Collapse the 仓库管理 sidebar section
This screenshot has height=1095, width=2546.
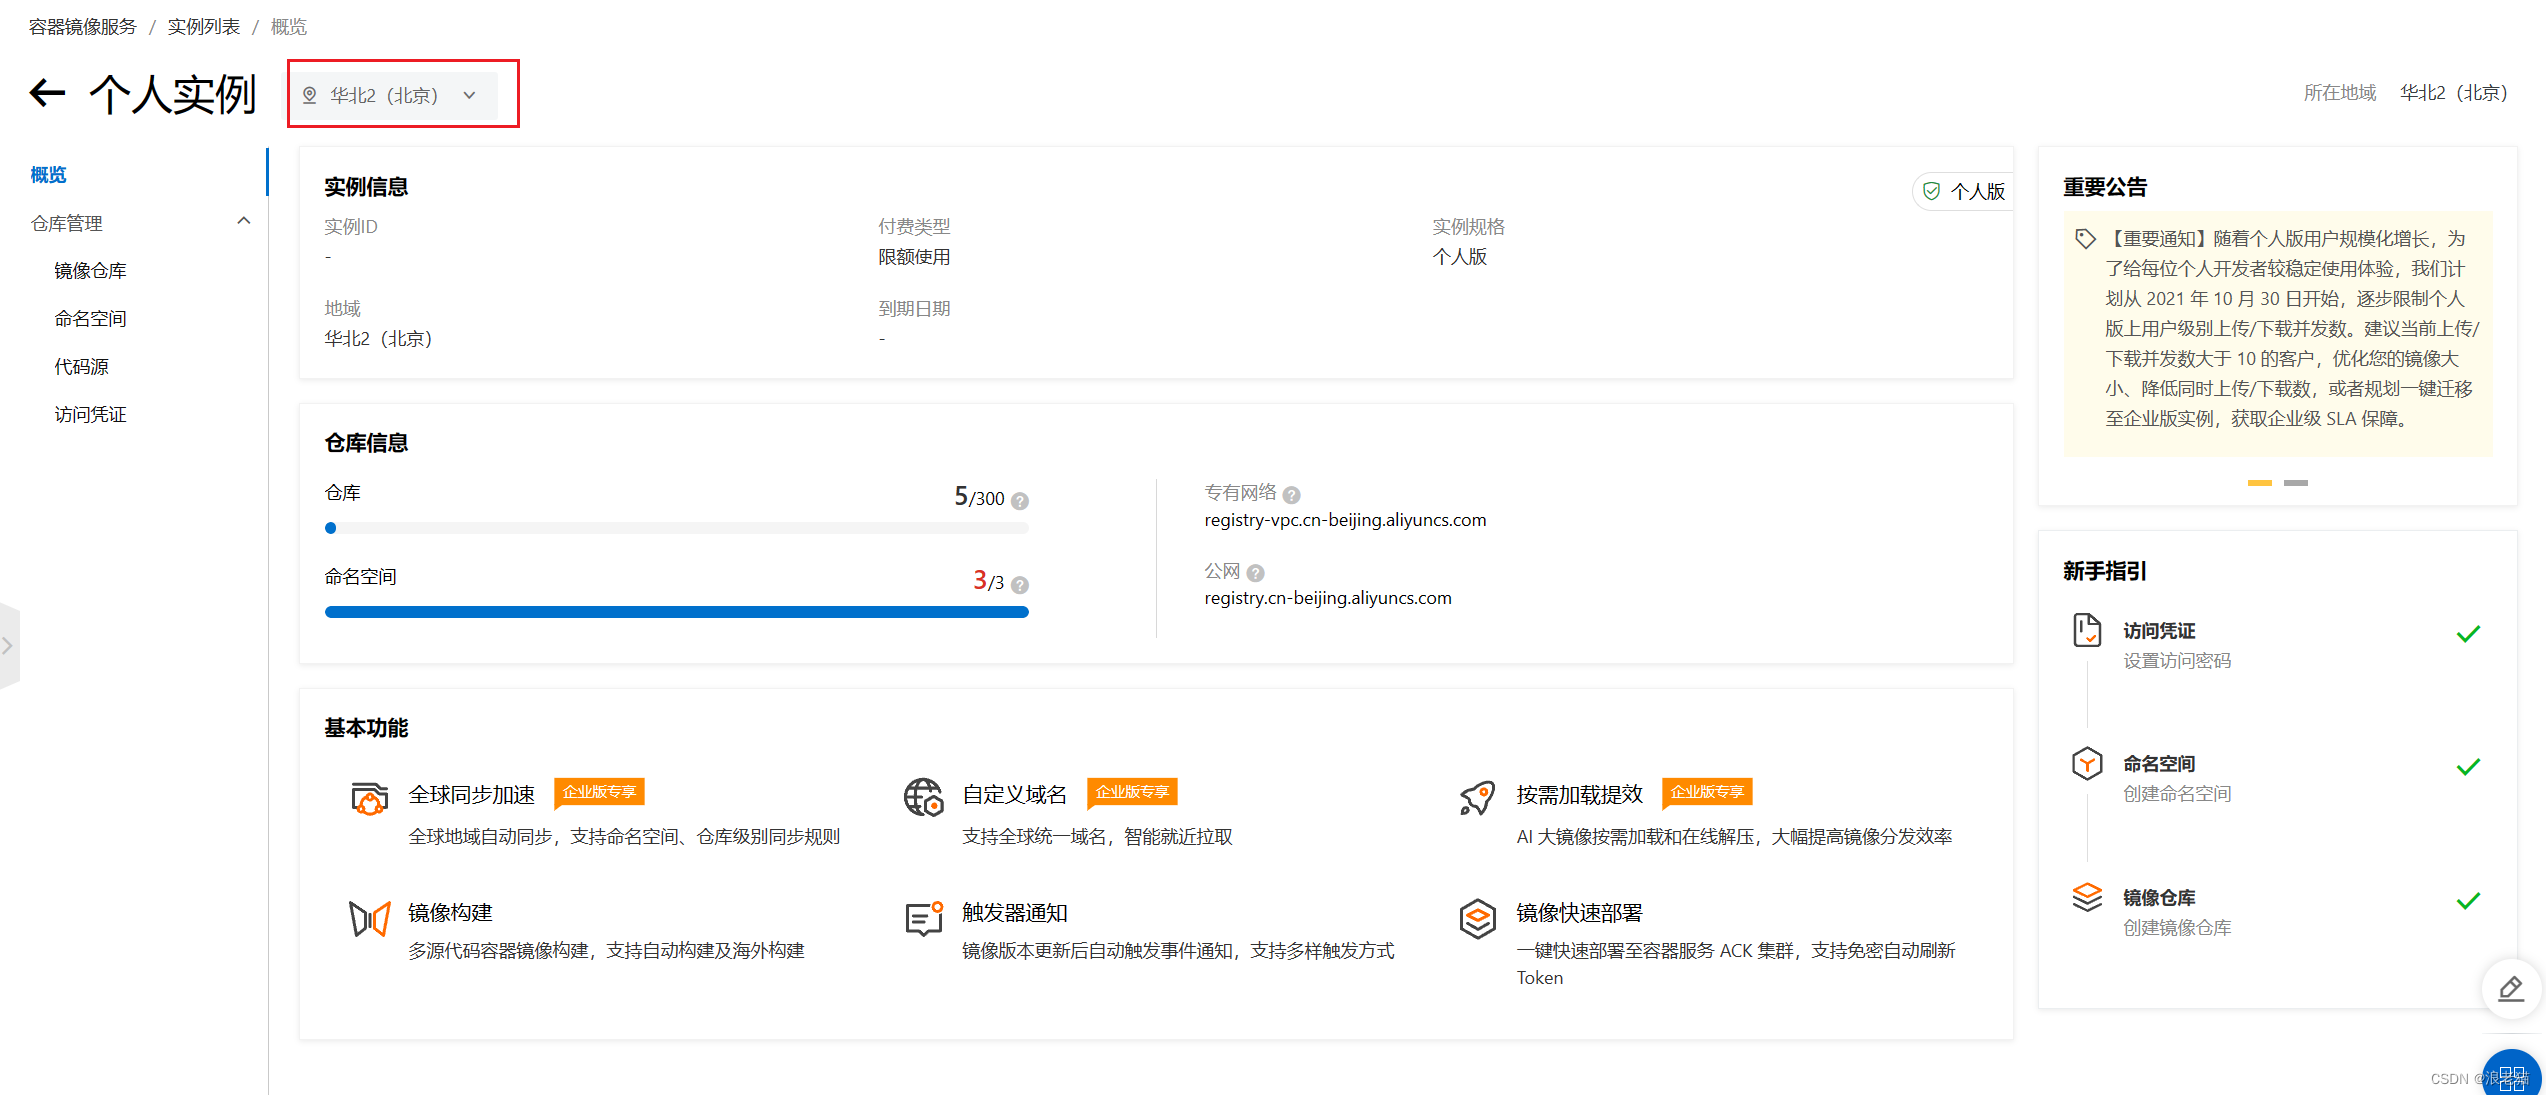pos(243,222)
